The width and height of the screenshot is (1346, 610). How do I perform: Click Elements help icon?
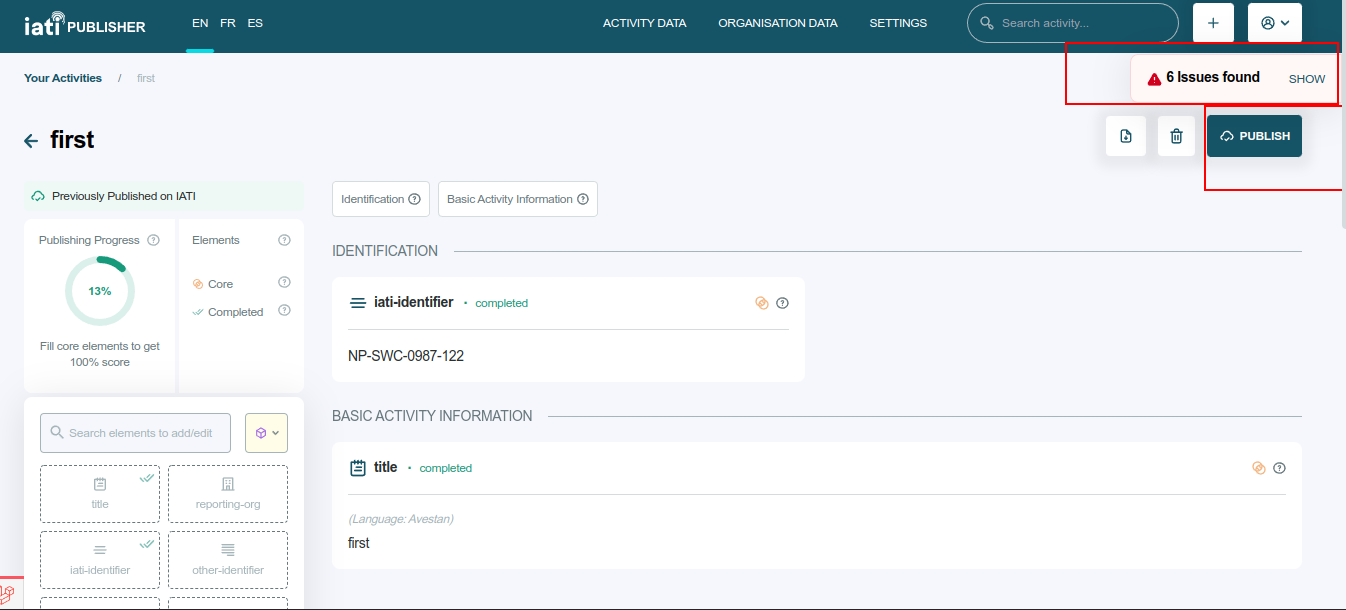284,240
